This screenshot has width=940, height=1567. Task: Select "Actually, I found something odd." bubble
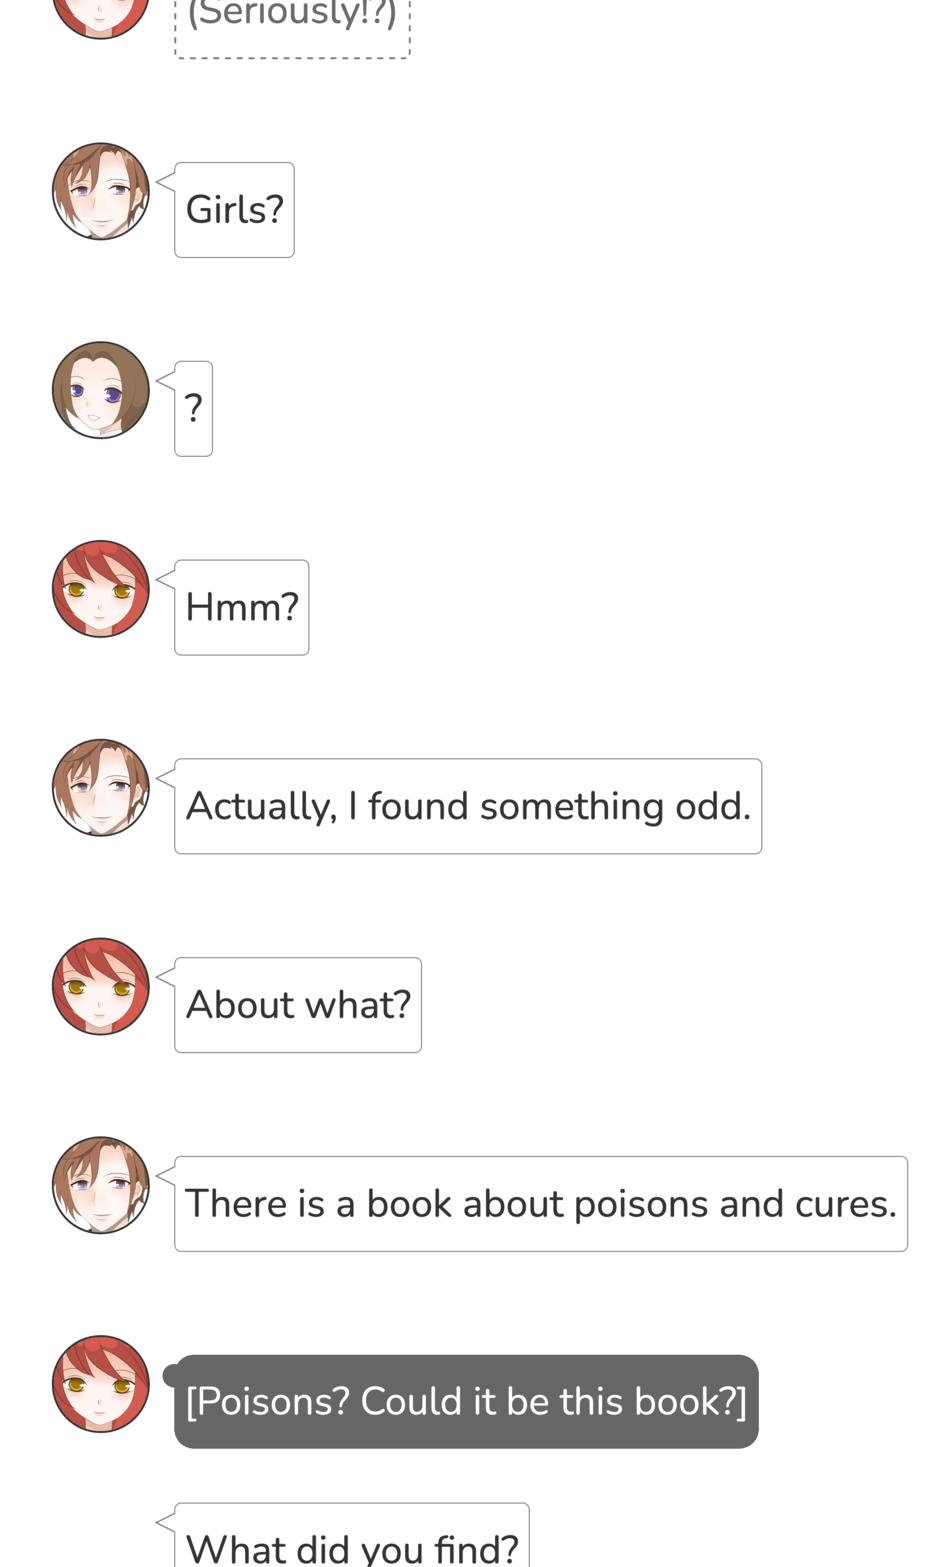(x=468, y=806)
